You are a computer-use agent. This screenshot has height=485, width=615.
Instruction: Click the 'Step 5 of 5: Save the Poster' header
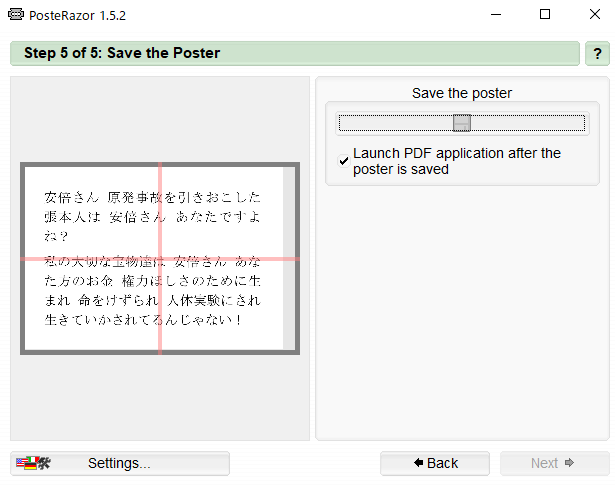[x=122, y=53]
